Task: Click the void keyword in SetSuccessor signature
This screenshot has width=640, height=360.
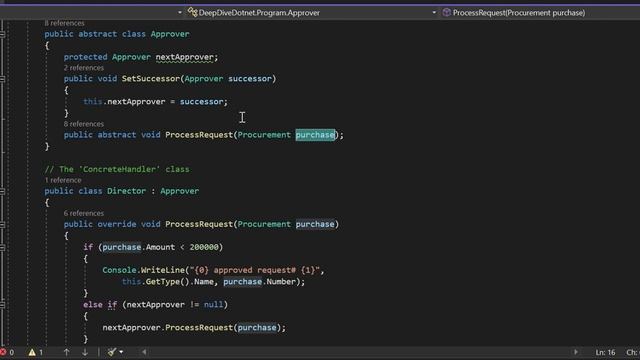Action: point(107,78)
